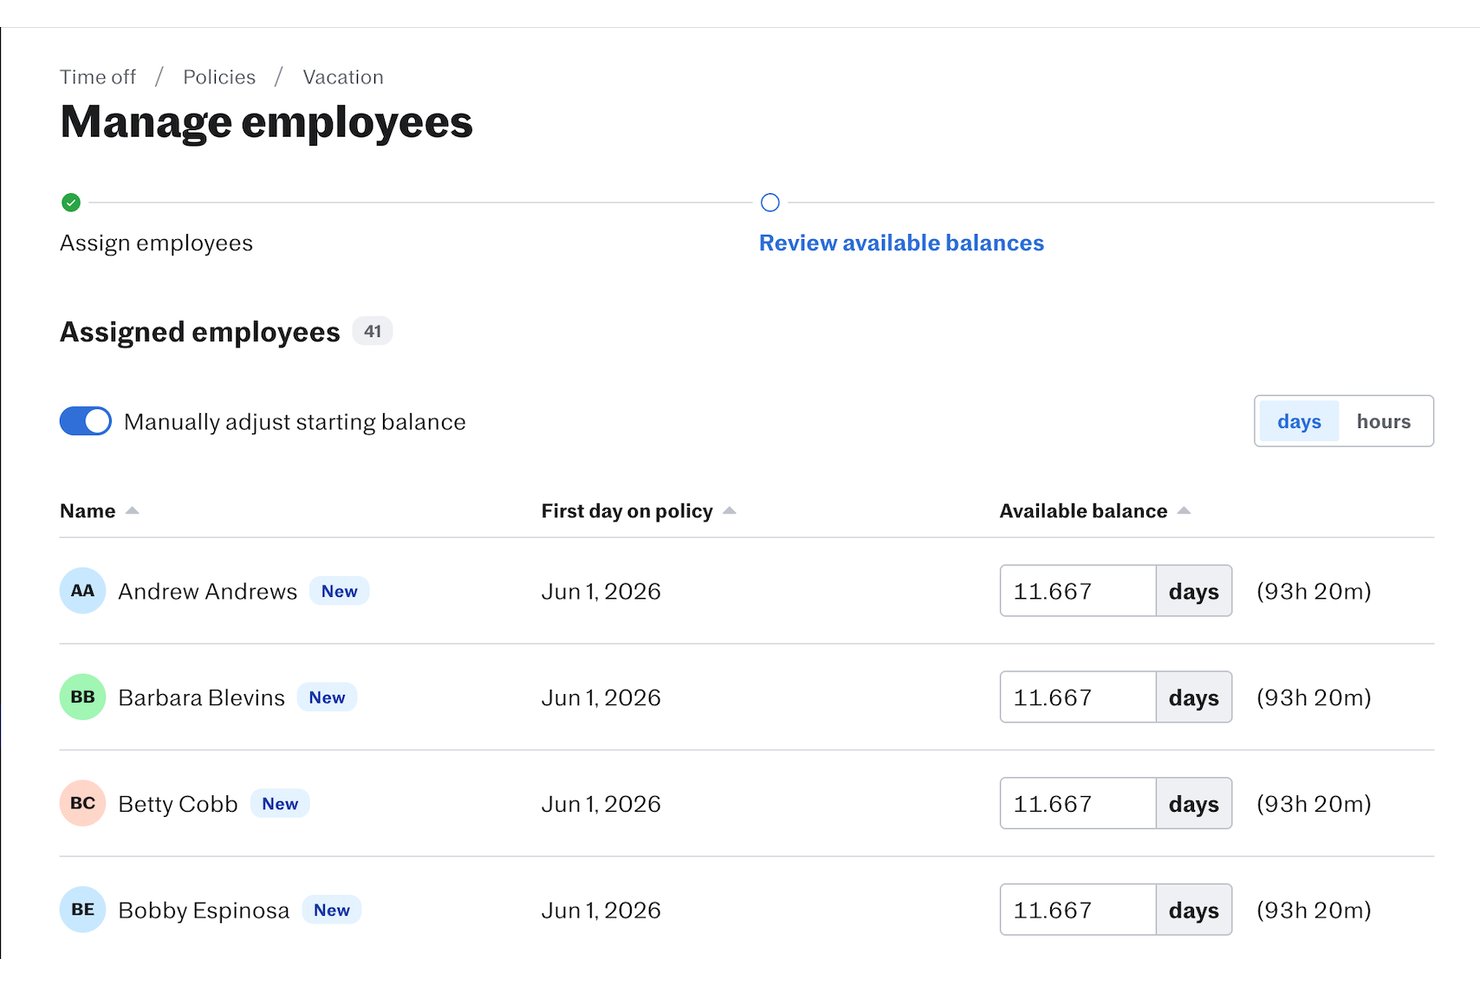This screenshot has width=1480, height=987.
Task: Click the BE avatar for Bobby Espinosa
Action: [x=83, y=910]
